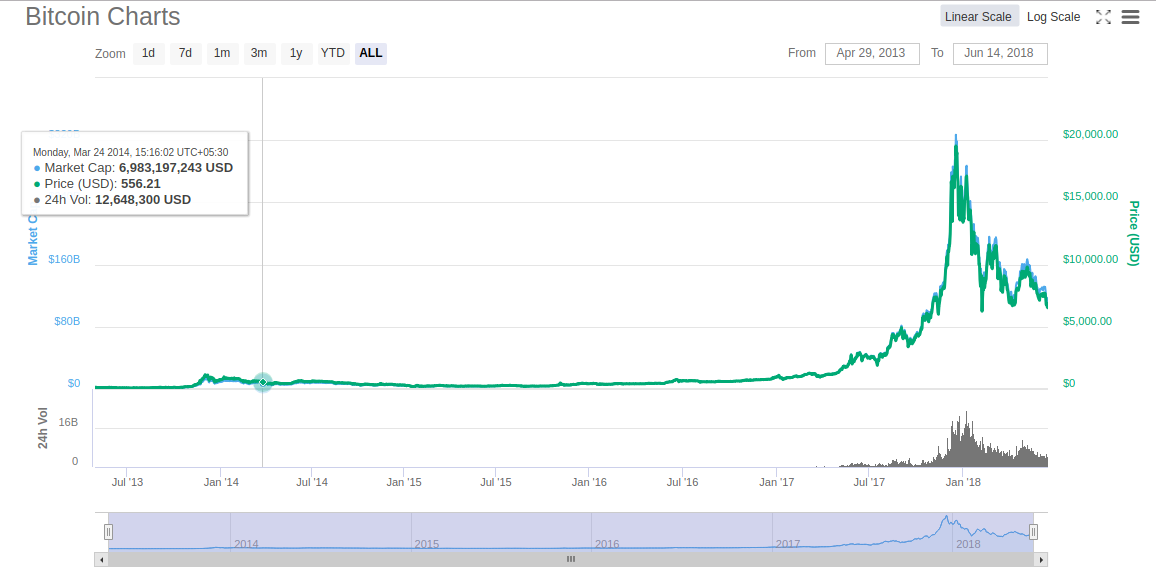The width and height of the screenshot is (1156, 581).
Task: Set zoom range to 3m
Action: click(259, 53)
